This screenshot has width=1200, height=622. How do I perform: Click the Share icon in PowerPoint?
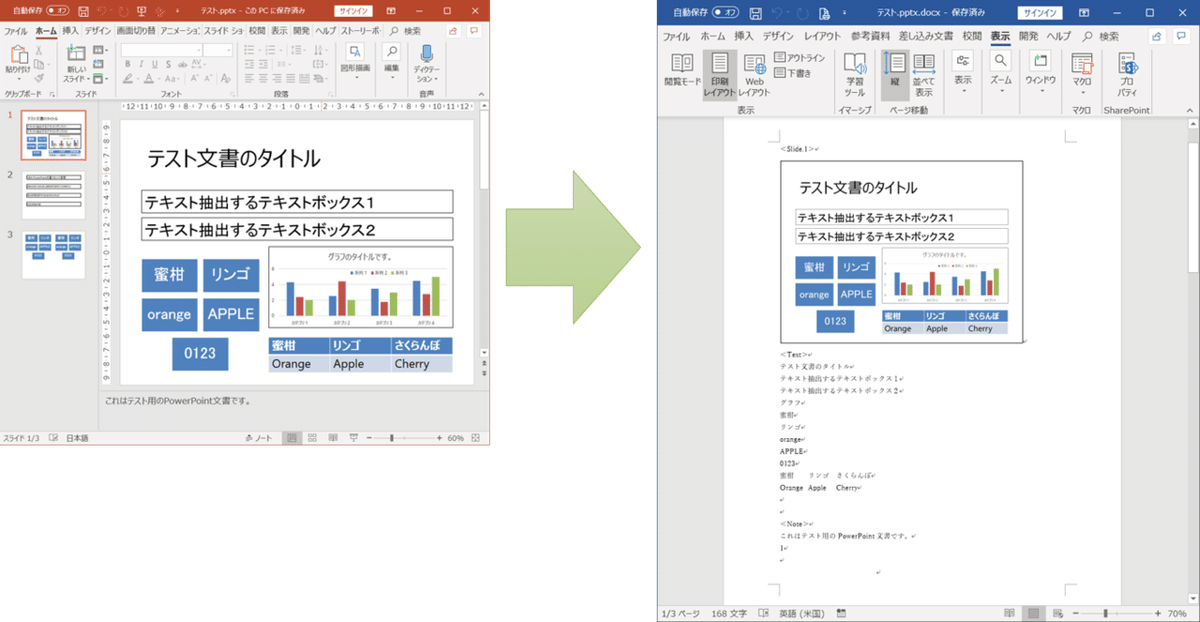[452, 31]
